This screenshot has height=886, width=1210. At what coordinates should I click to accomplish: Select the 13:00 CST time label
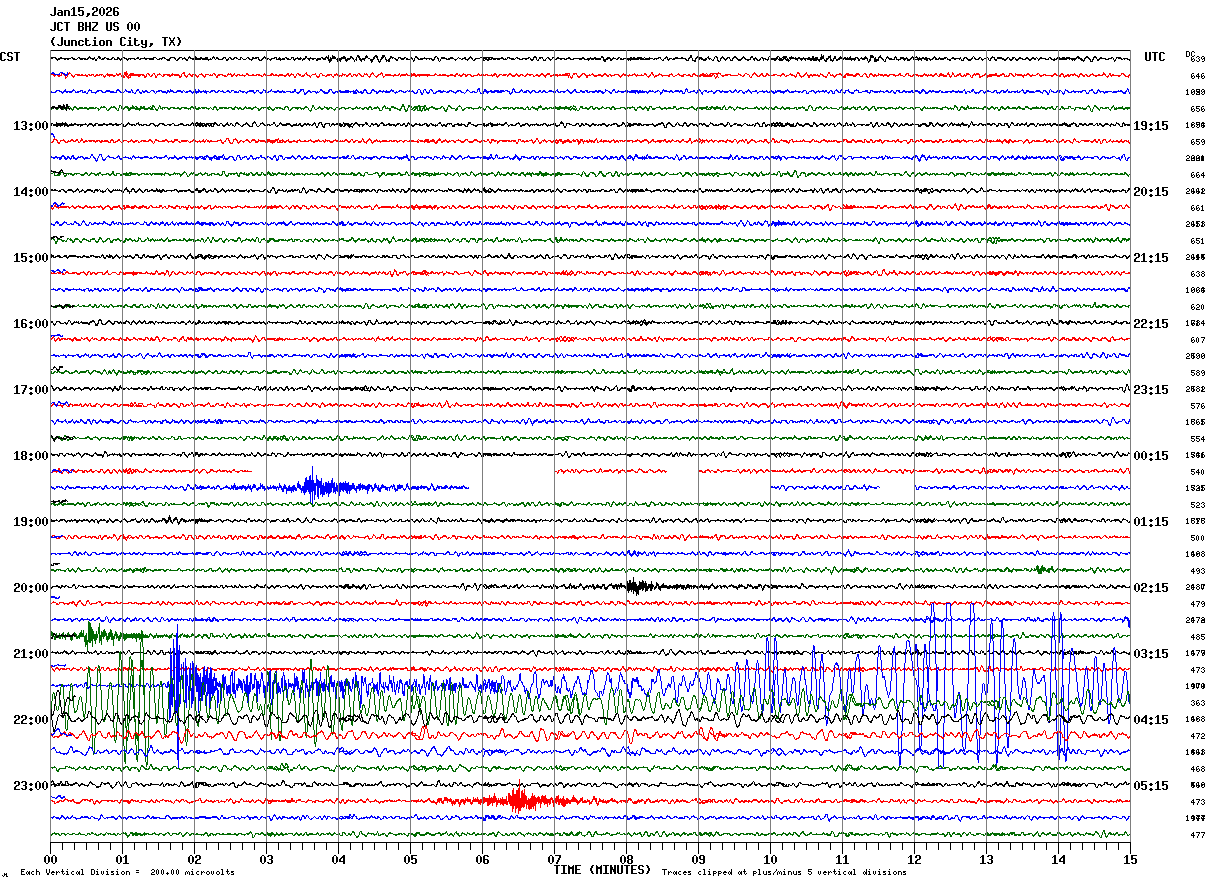pos(30,126)
